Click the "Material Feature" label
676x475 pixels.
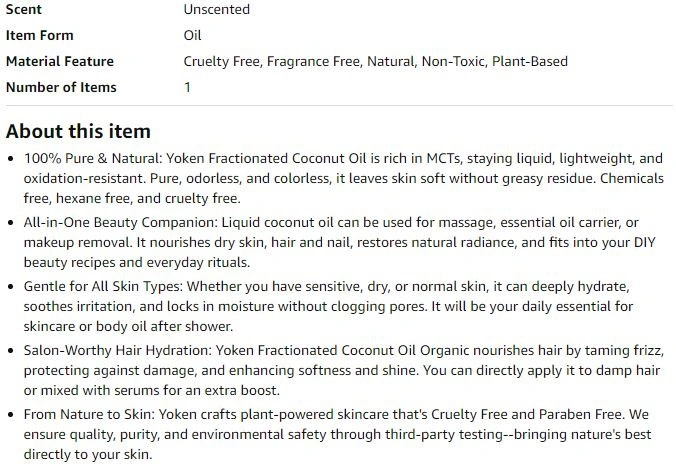coord(60,61)
